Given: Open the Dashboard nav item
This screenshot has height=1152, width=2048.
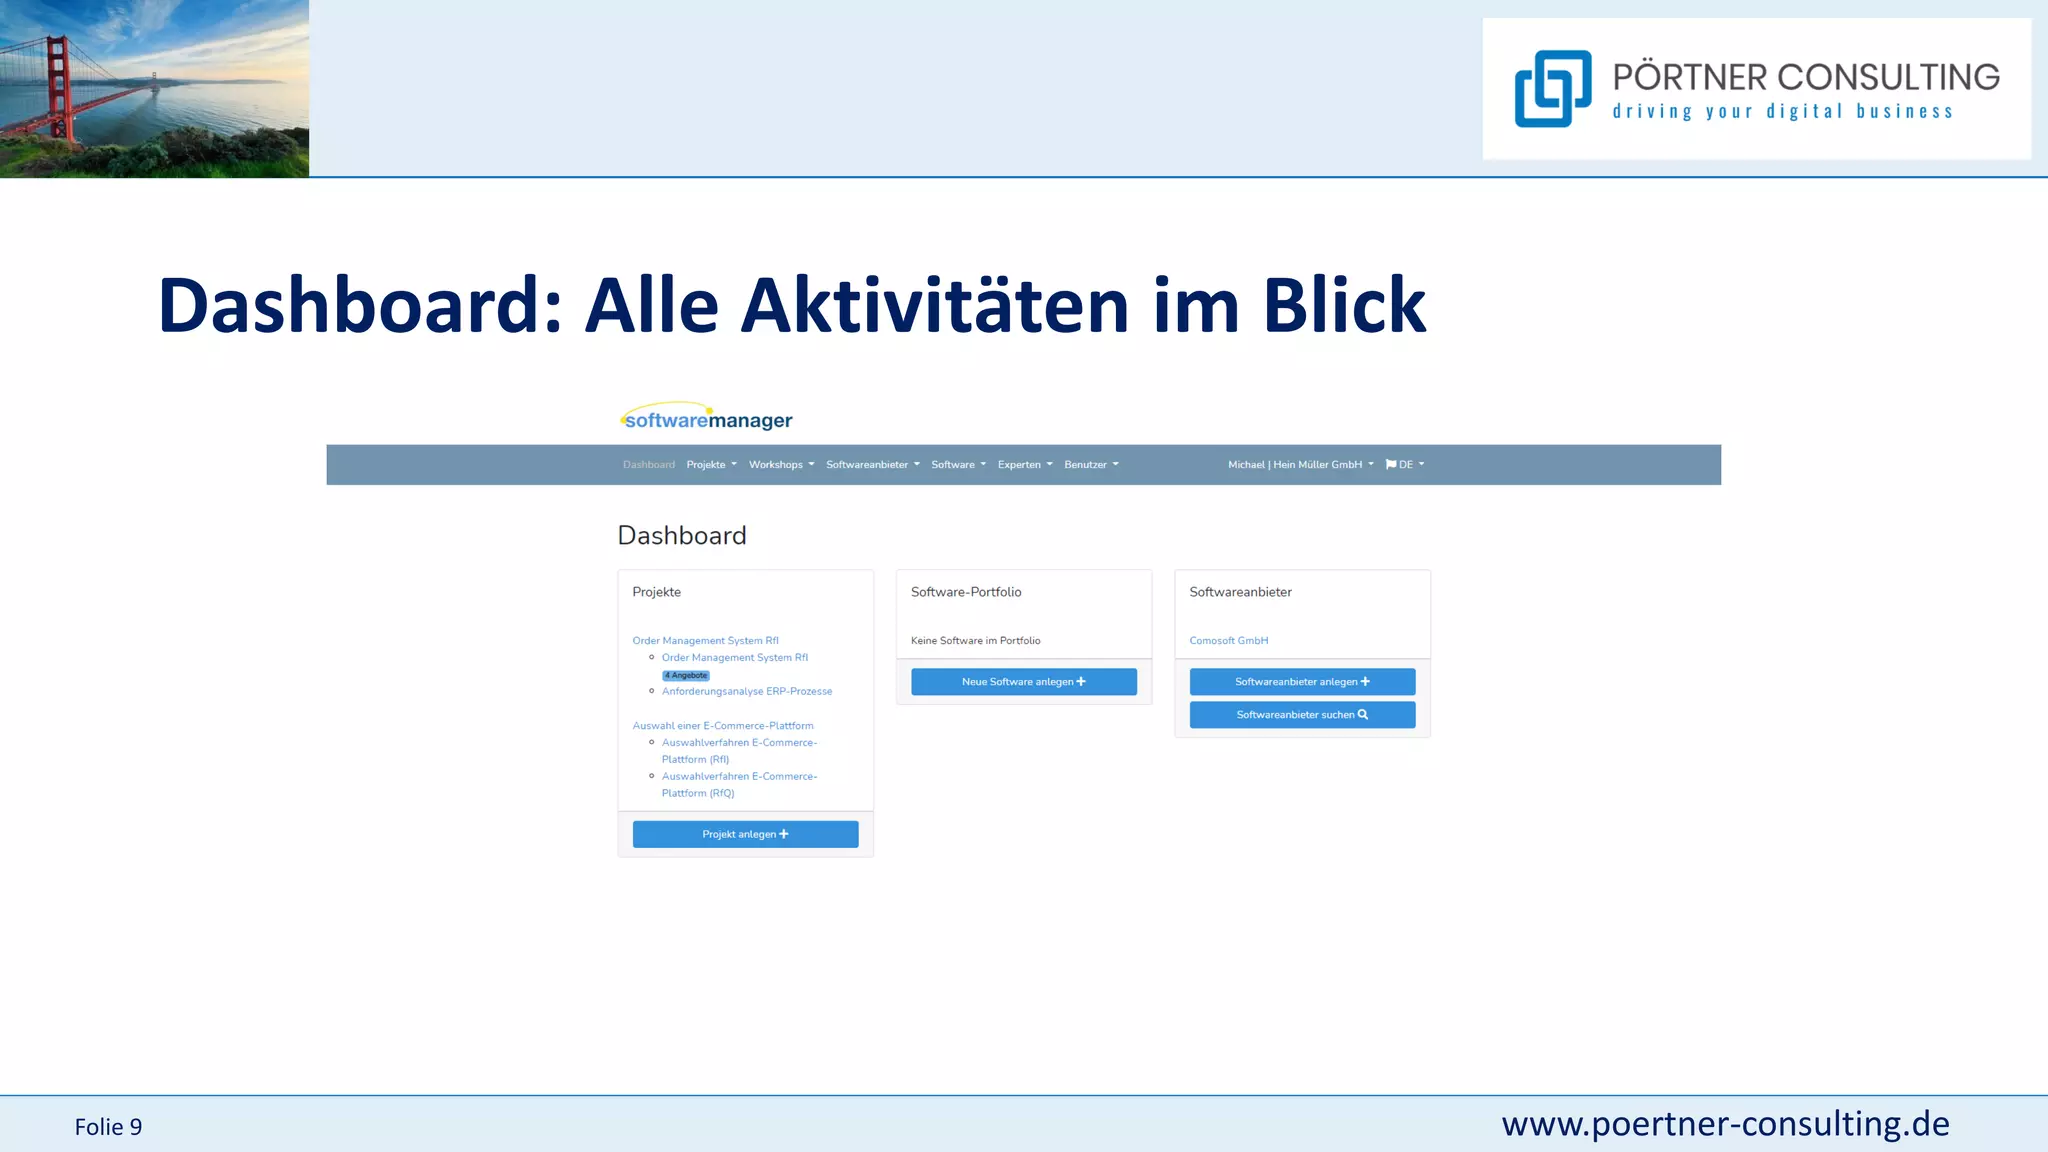Looking at the screenshot, I should click(x=649, y=465).
